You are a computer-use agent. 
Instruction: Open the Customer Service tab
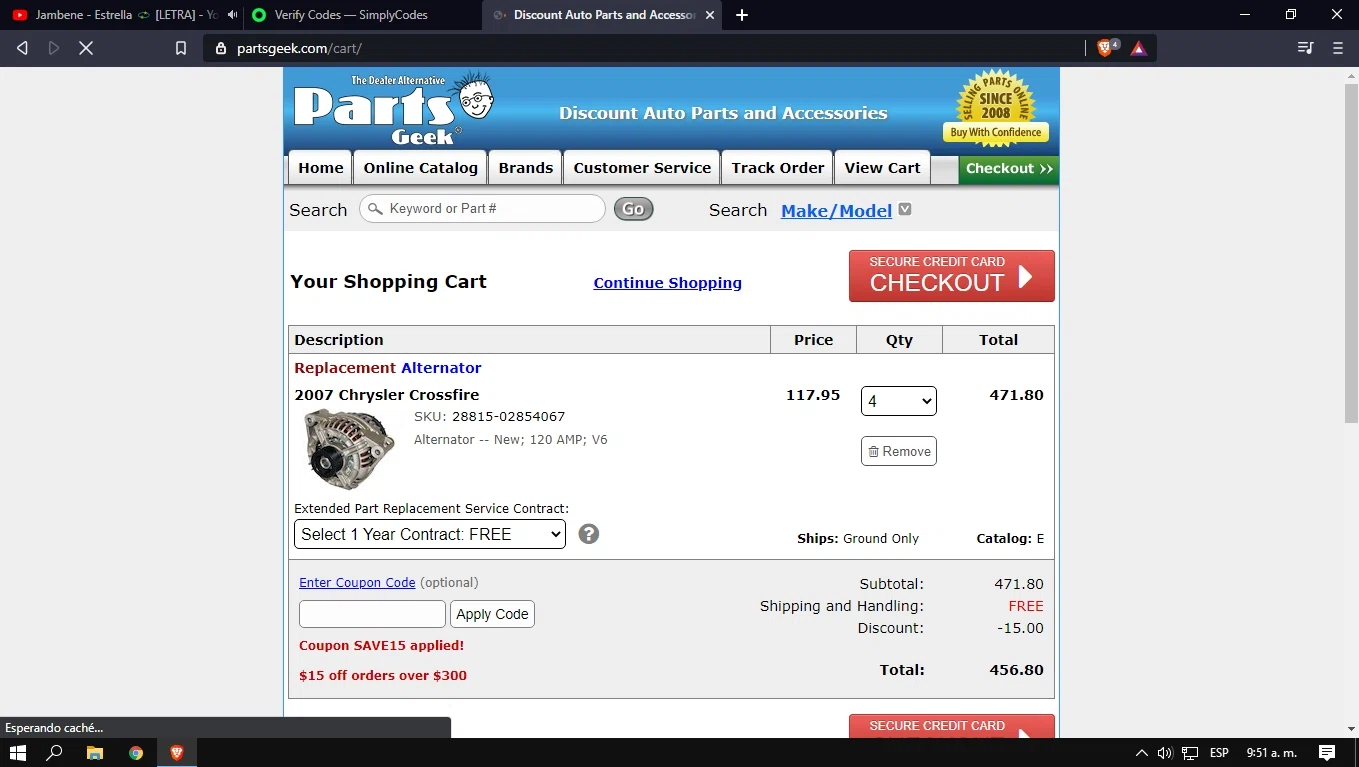pyautogui.click(x=642, y=168)
